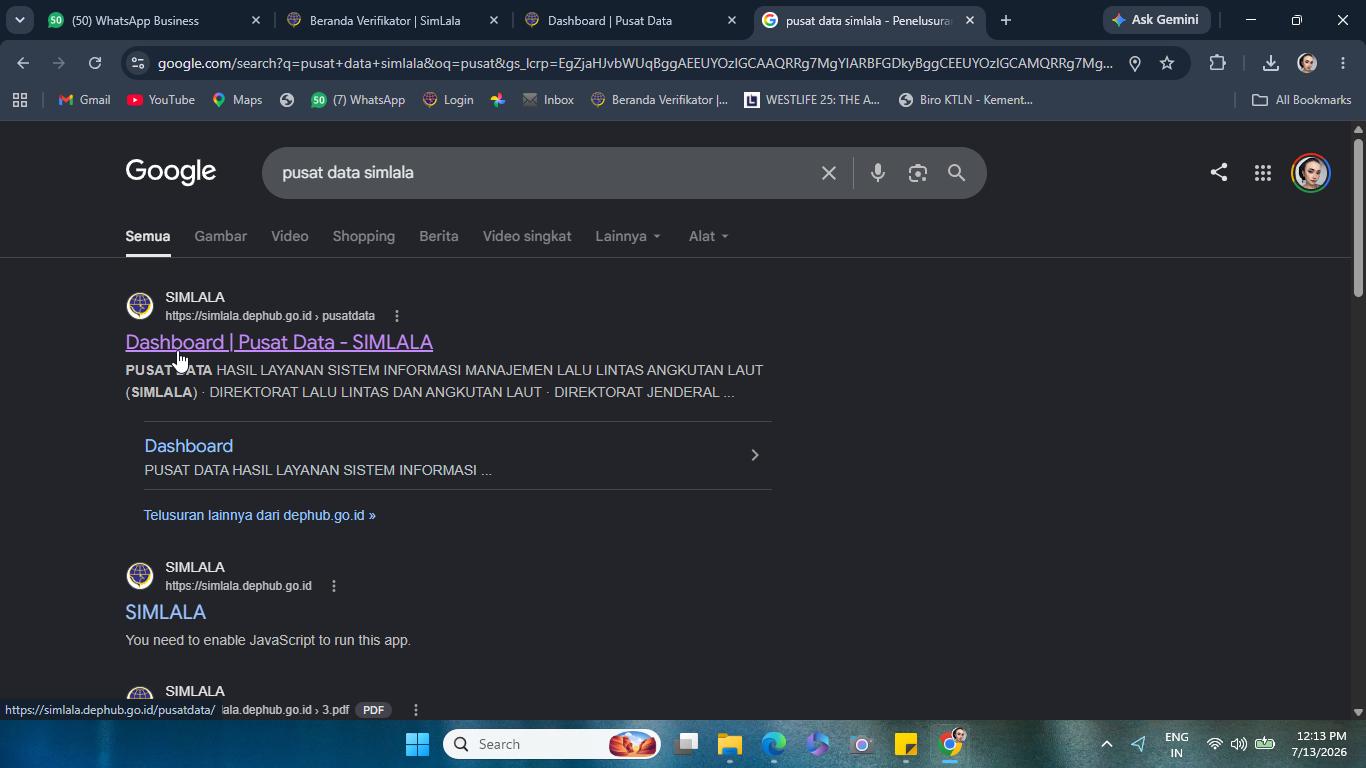Open YouTube bookmark
Viewport: 1366px width, 768px height.
(161, 100)
